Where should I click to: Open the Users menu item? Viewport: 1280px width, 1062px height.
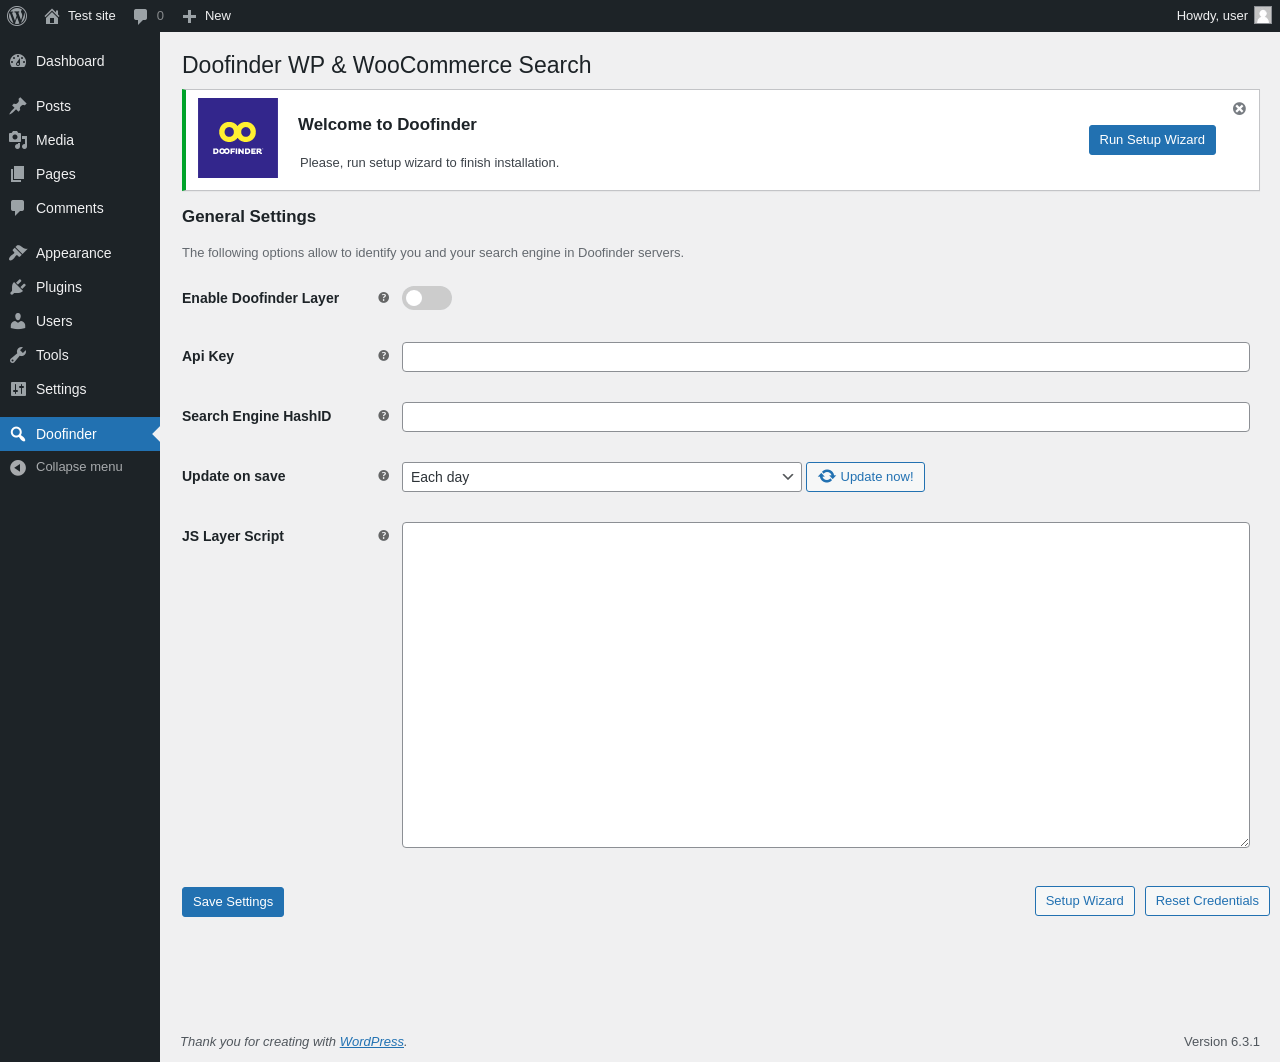point(80,321)
